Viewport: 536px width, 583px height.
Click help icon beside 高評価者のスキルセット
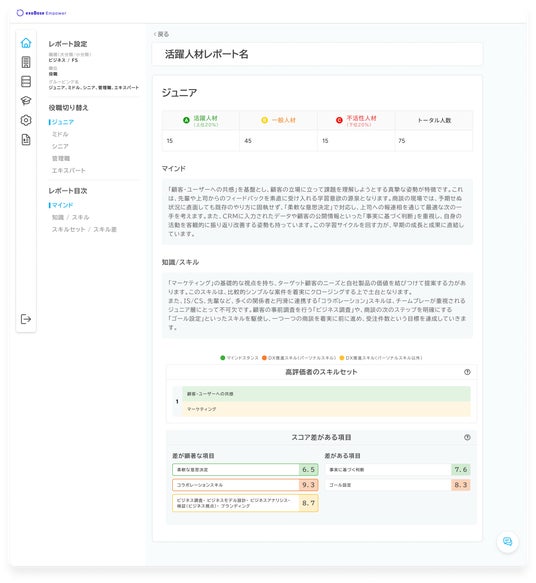(467, 372)
